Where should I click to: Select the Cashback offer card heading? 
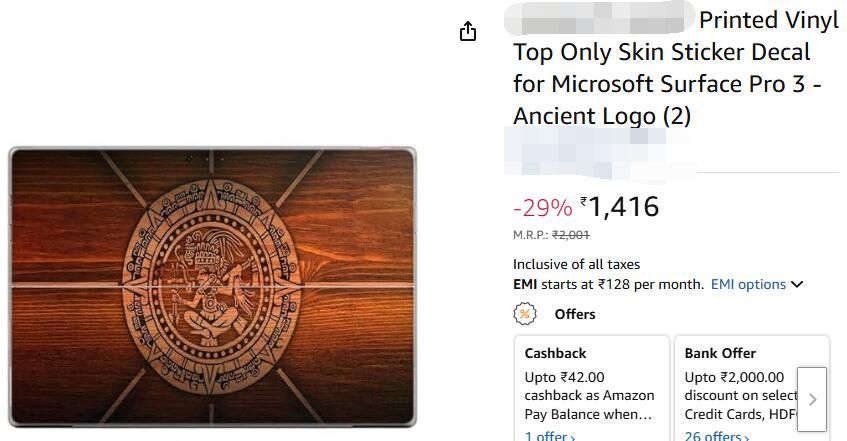555,353
